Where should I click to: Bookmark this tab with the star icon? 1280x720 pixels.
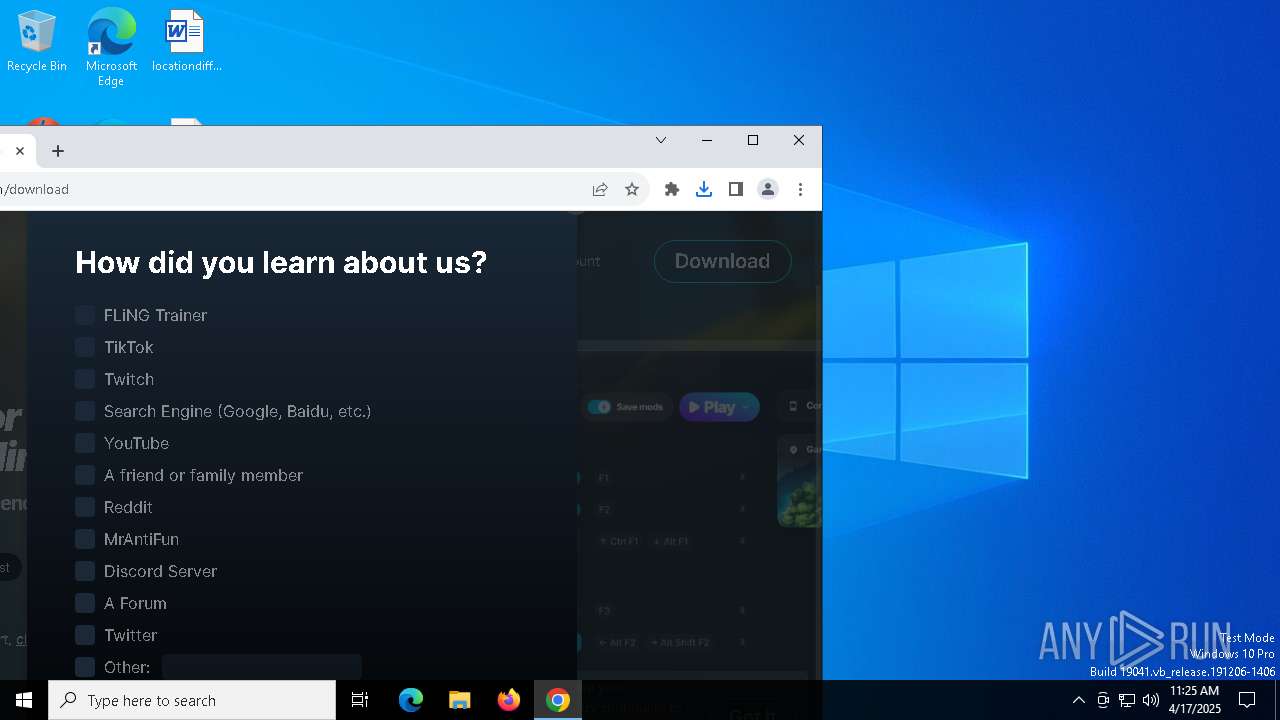632,189
